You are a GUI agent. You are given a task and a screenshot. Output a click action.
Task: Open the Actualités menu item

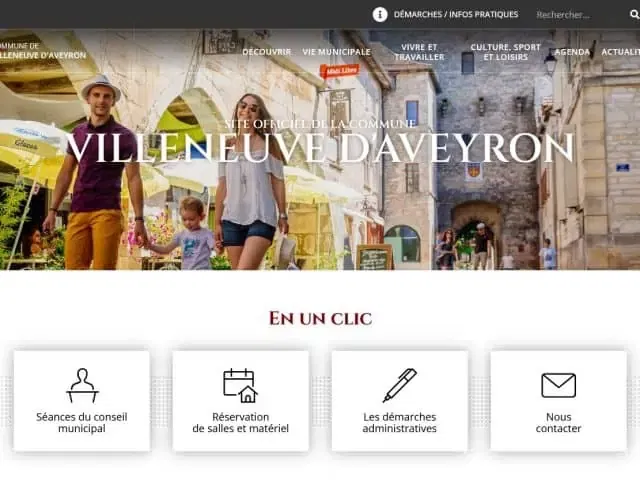(x=620, y=52)
